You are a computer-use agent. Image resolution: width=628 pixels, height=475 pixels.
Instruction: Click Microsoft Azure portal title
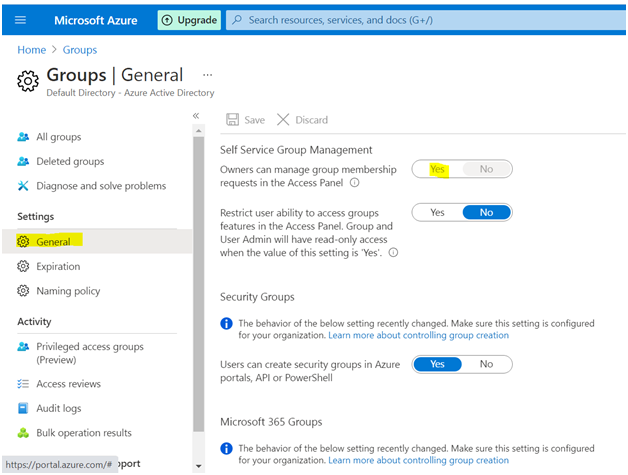[x=96, y=20]
